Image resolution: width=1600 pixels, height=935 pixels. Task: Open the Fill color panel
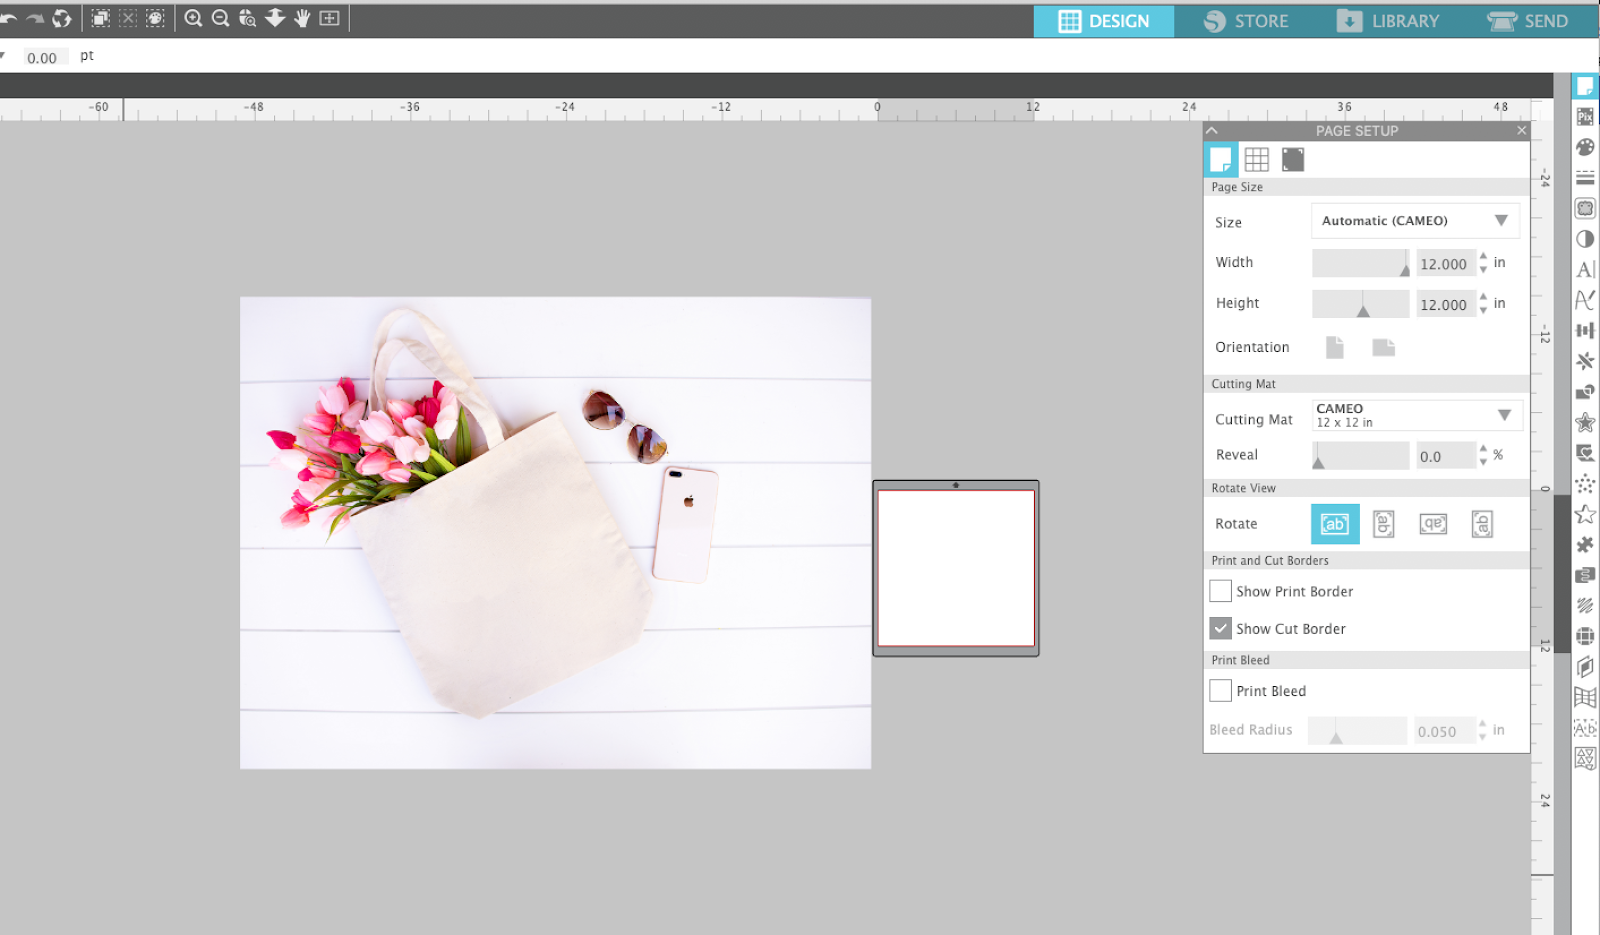tap(1585, 146)
